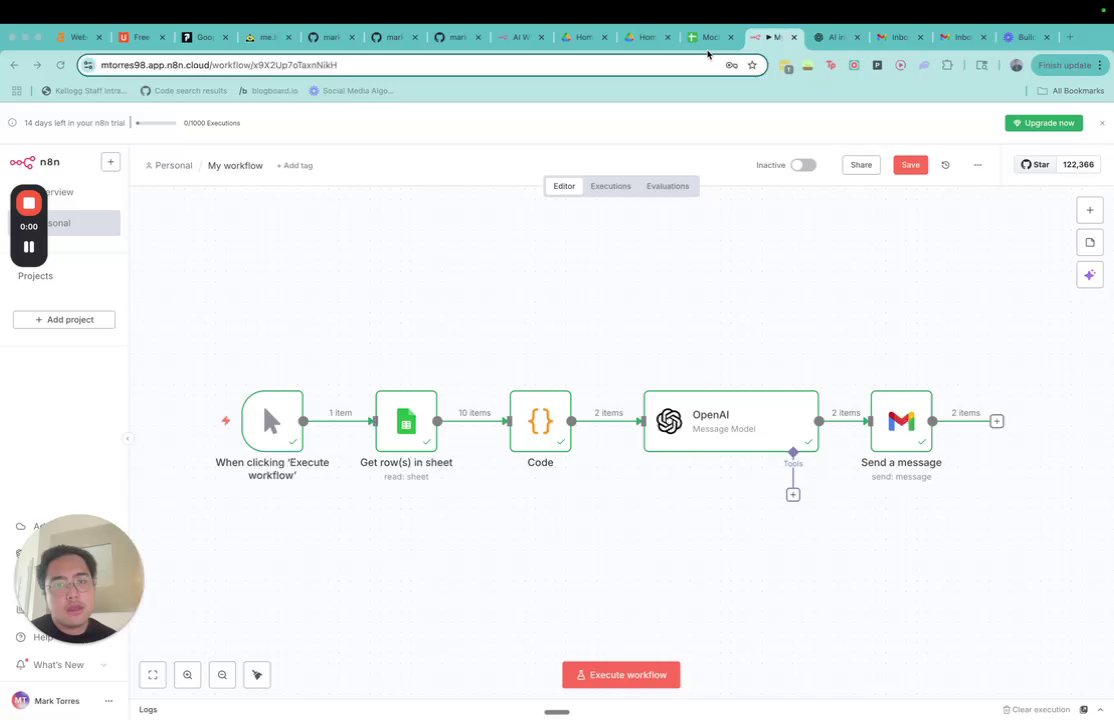The height and width of the screenshot is (720, 1114).
Task: Click the sidebar plus create button
Action: pyautogui.click(x=111, y=162)
